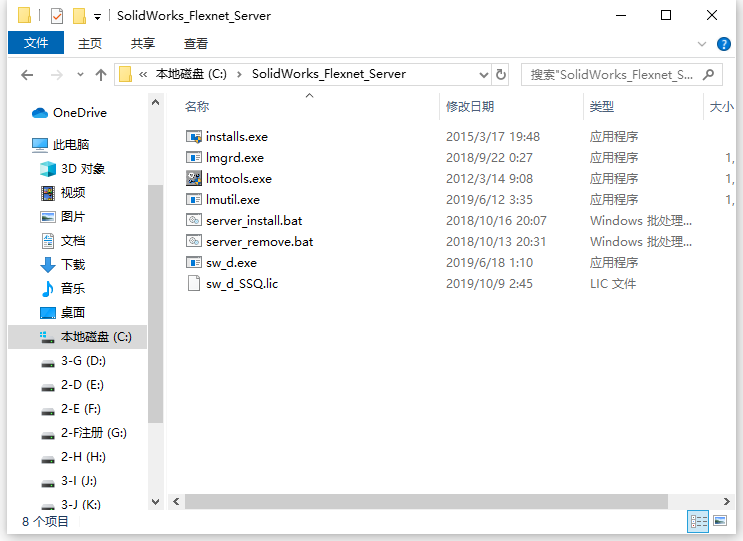Screen dimensions: 743x541
Task: Open the 3D 对象 folder
Action: tap(72, 169)
